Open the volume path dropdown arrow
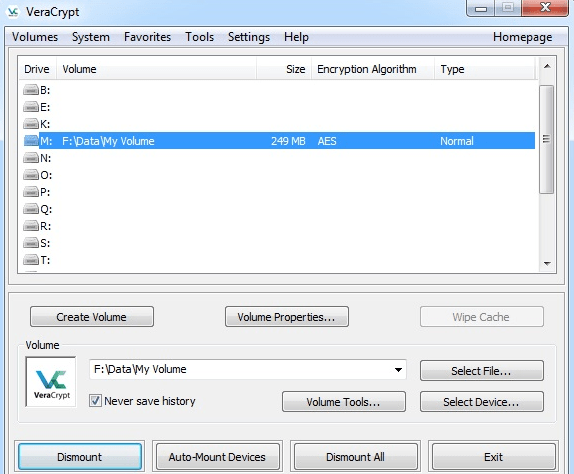The image size is (574, 474). click(398, 370)
